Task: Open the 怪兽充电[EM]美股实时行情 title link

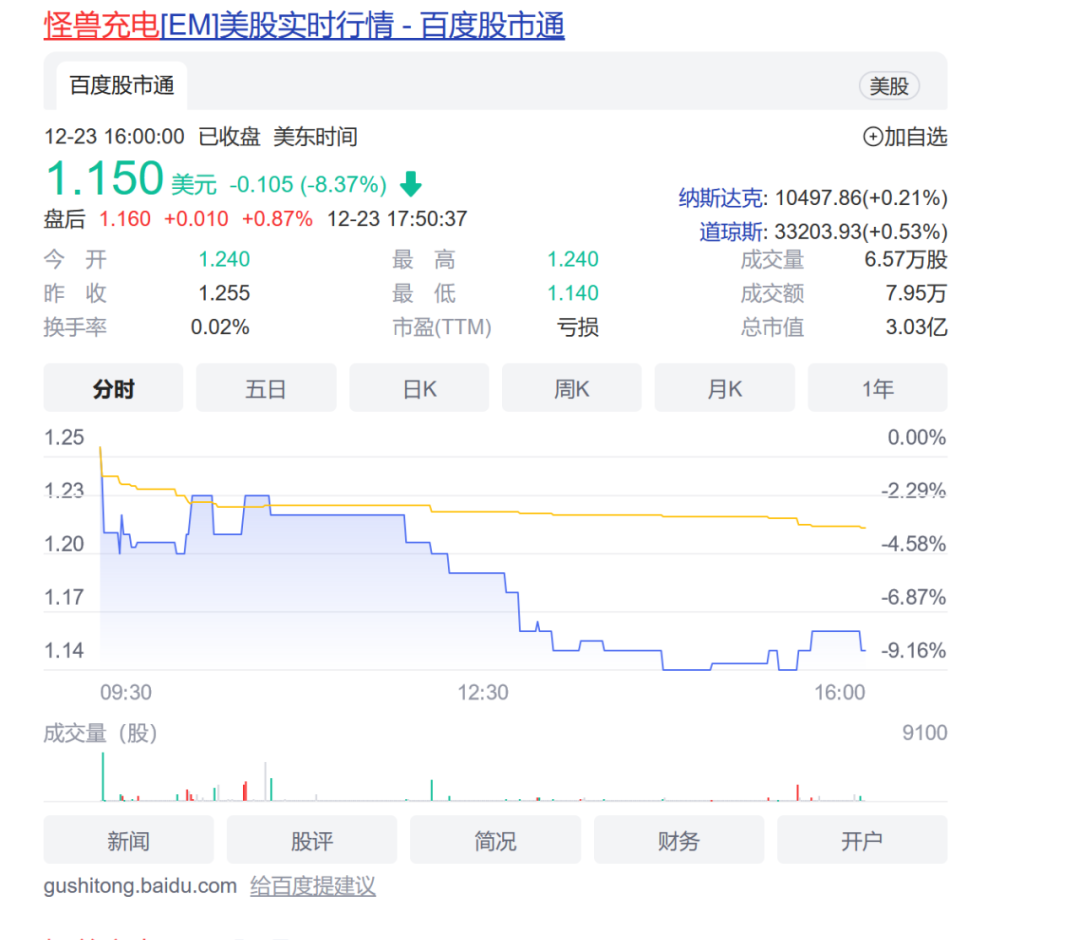Action: click(304, 26)
